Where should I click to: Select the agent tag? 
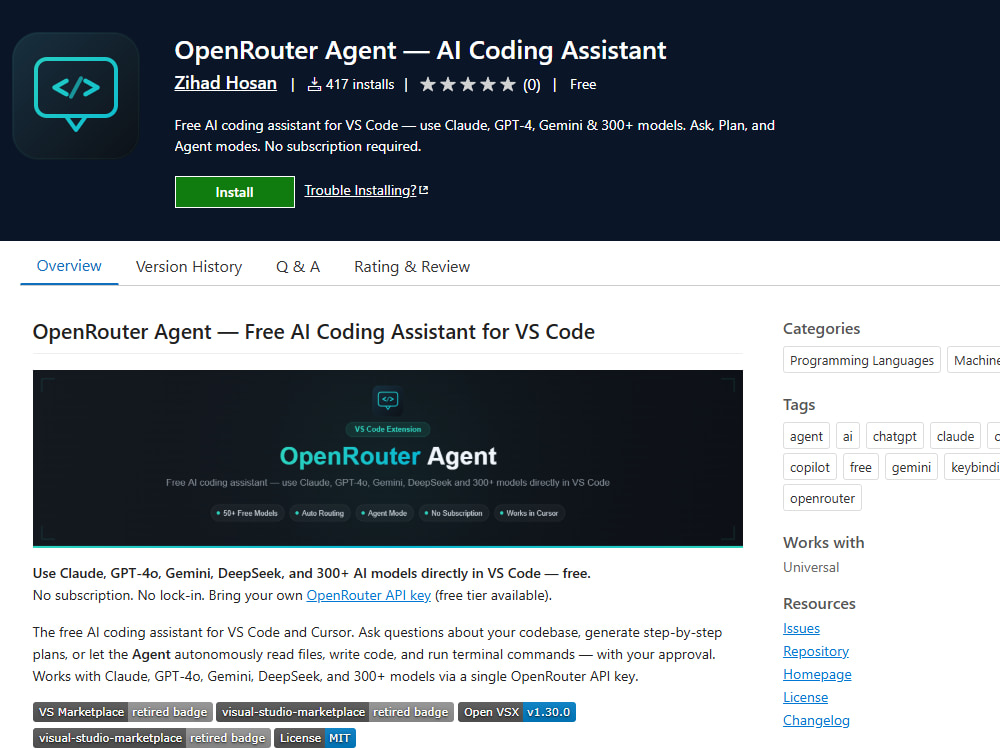(806, 436)
